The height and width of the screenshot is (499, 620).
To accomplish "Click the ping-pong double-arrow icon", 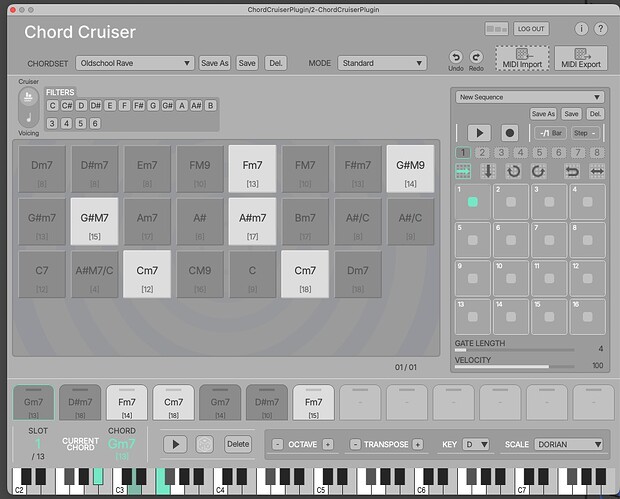I will pos(597,171).
